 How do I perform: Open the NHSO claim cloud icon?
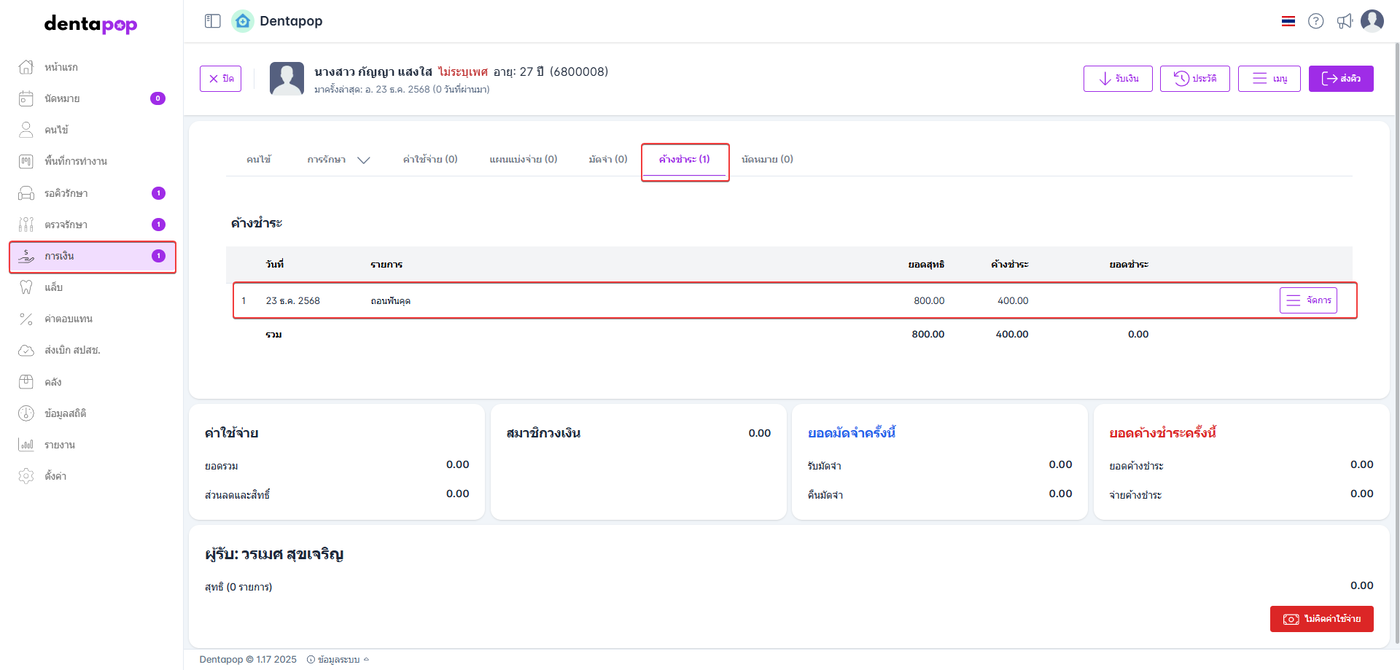[x=27, y=350]
